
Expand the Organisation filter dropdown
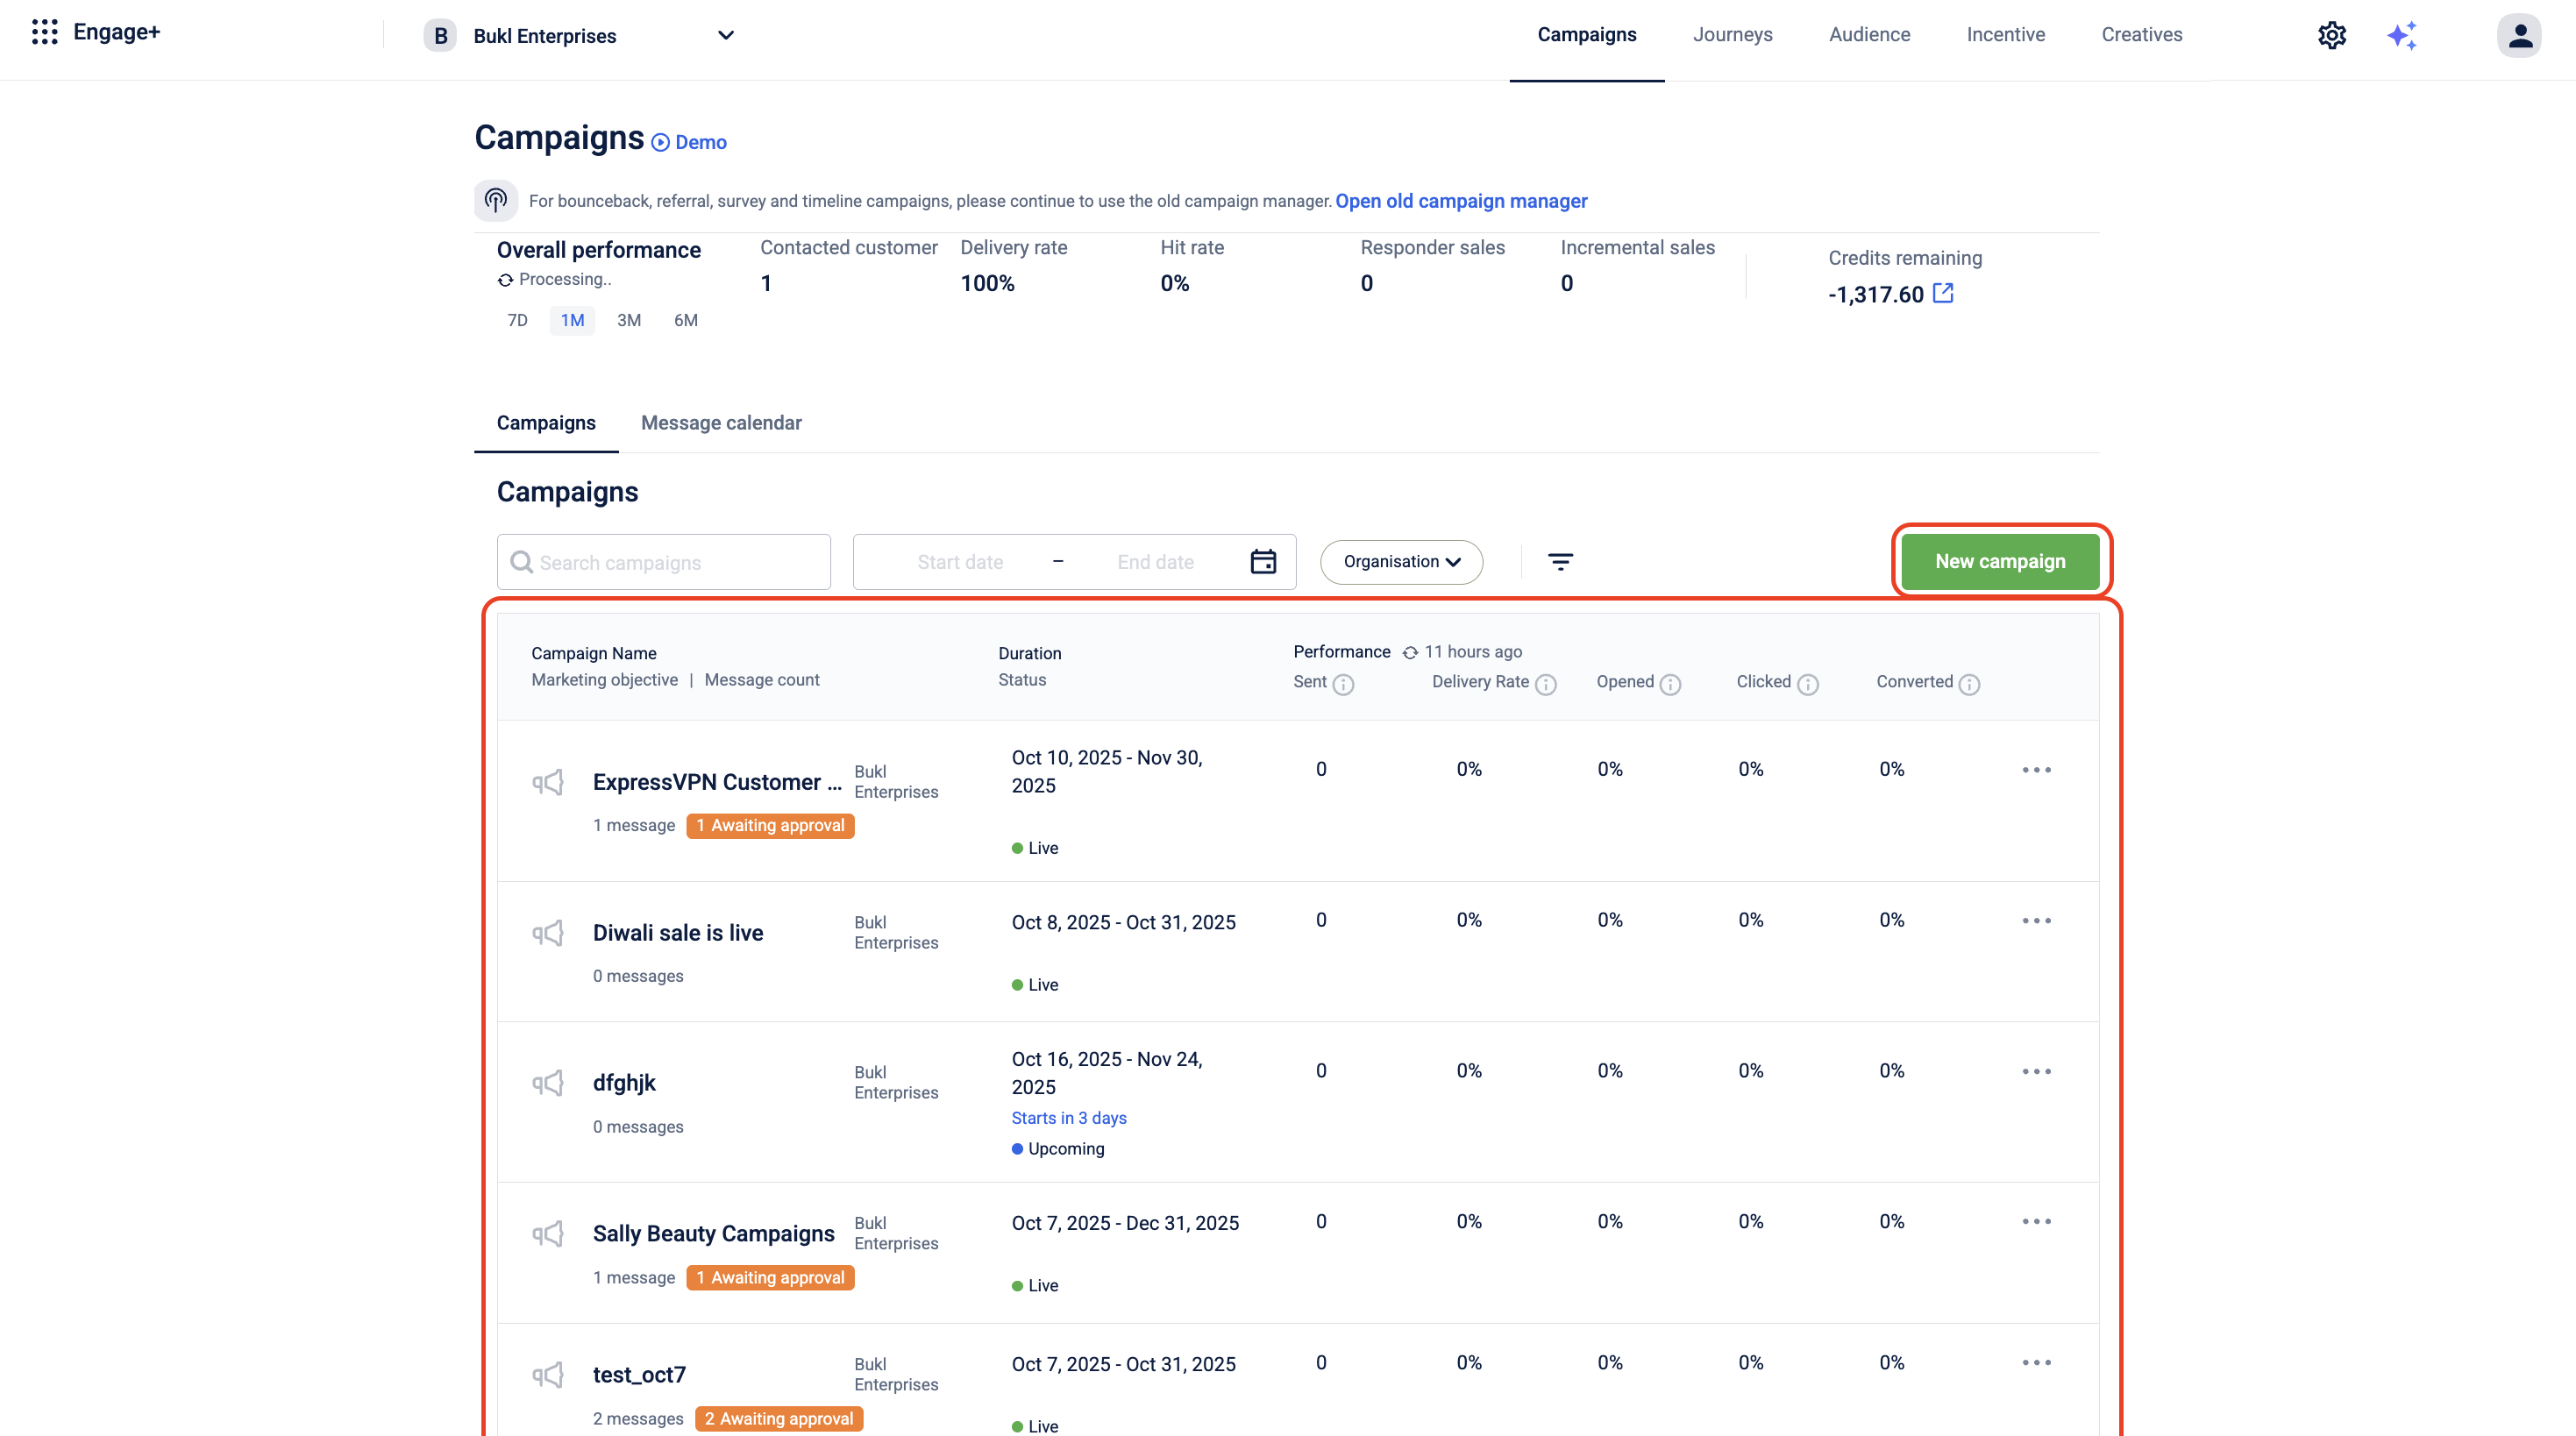[1401, 562]
